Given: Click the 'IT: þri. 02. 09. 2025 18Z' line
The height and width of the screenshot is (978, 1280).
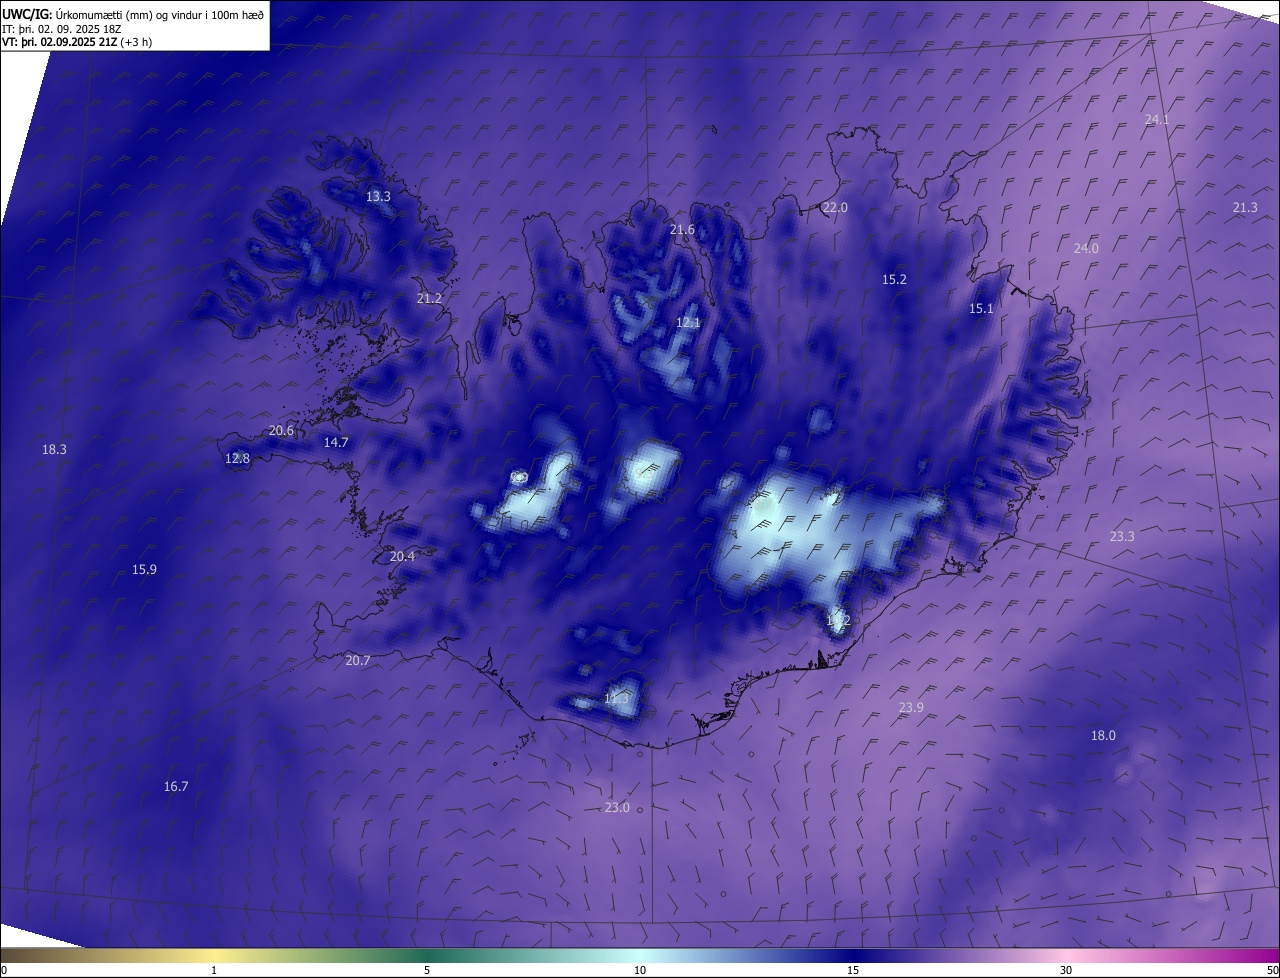Looking at the screenshot, I should pyautogui.click(x=62, y=29).
